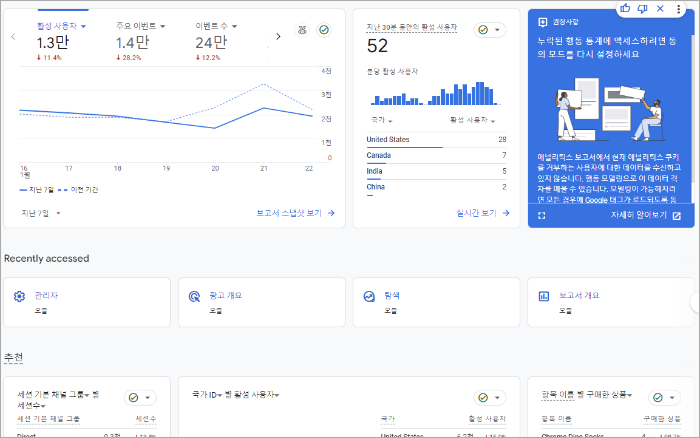Click arrow next to 보고서 스냅샷 보기
The image size is (700, 438).
(x=331, y=213)
